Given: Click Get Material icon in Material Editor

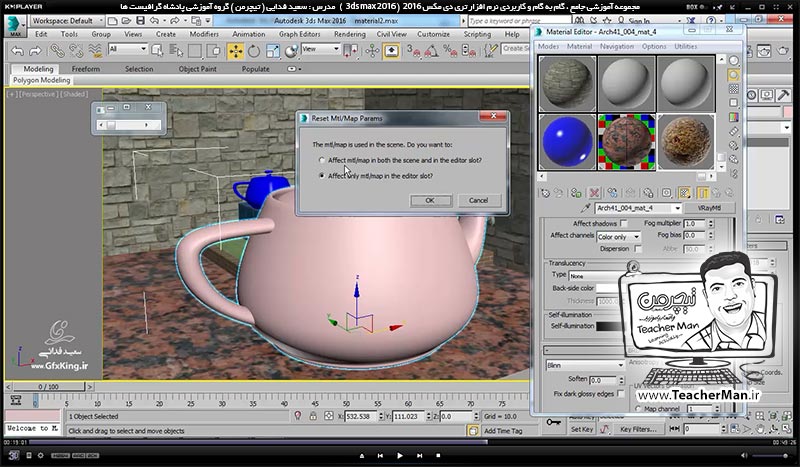Looking at the screenshot, I should point(545,193).
